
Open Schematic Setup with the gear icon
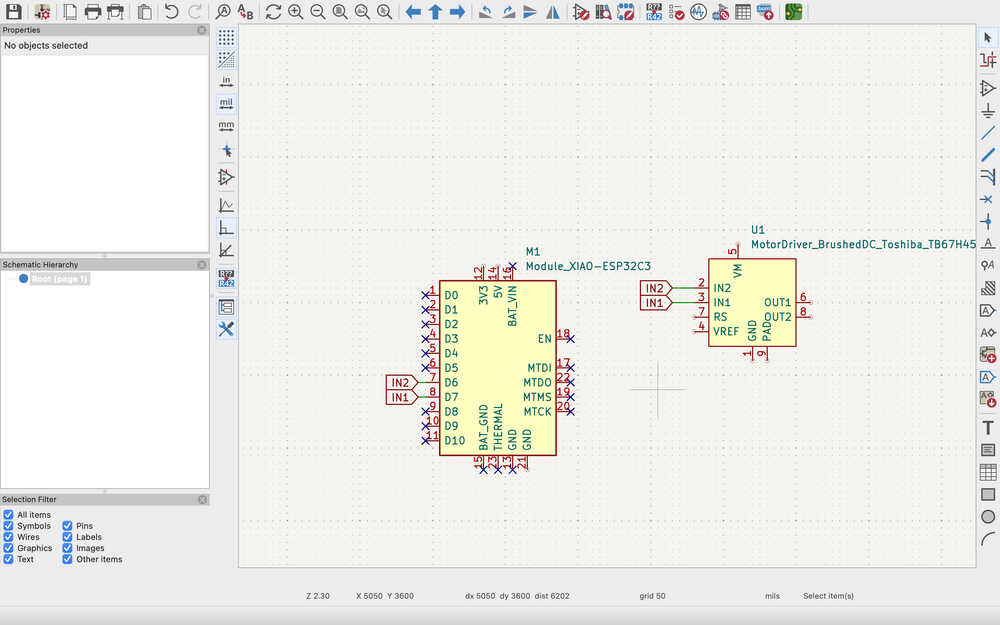43,12
